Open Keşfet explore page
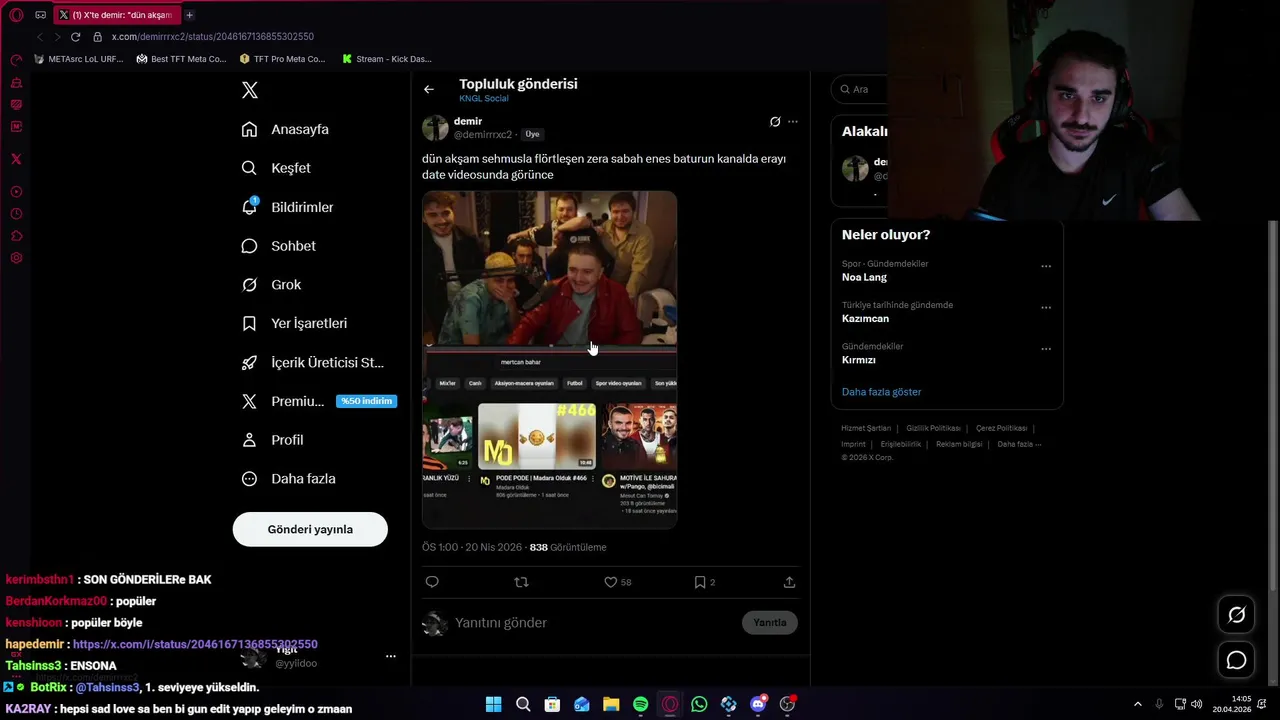Image resolution: width=1280 pixels, height=720 pixels. pyautogui.click(x=276, y=168)
